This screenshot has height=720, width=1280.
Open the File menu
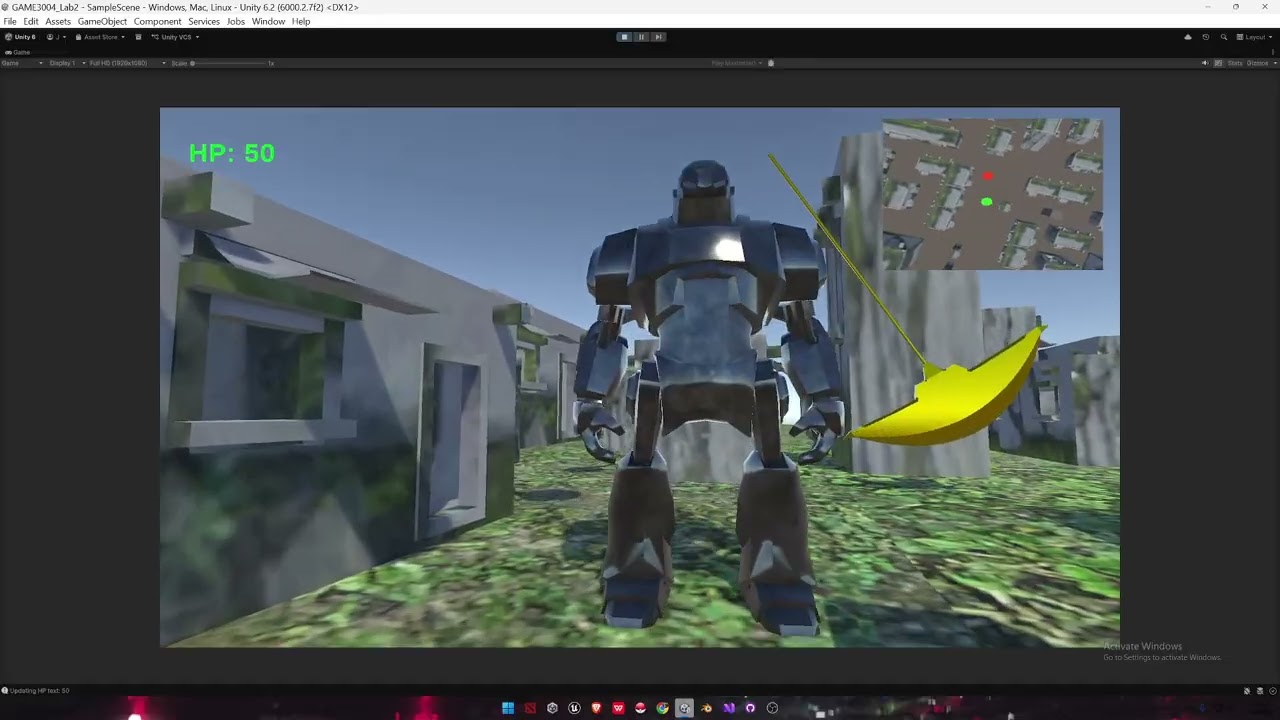10,21
